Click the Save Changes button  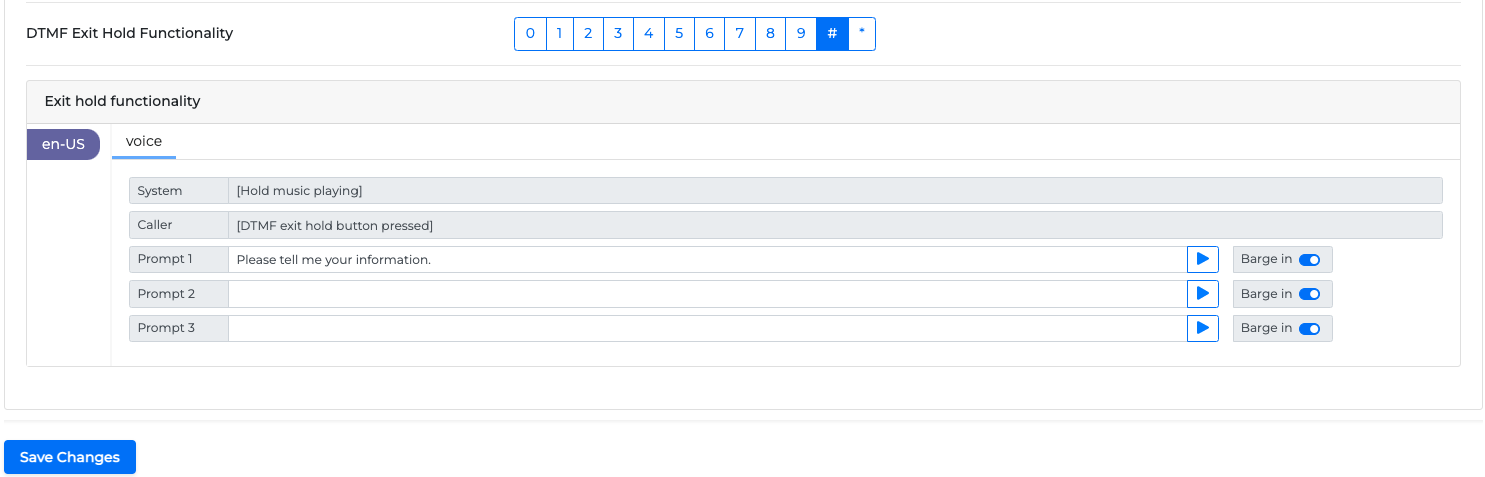point(70,457)
